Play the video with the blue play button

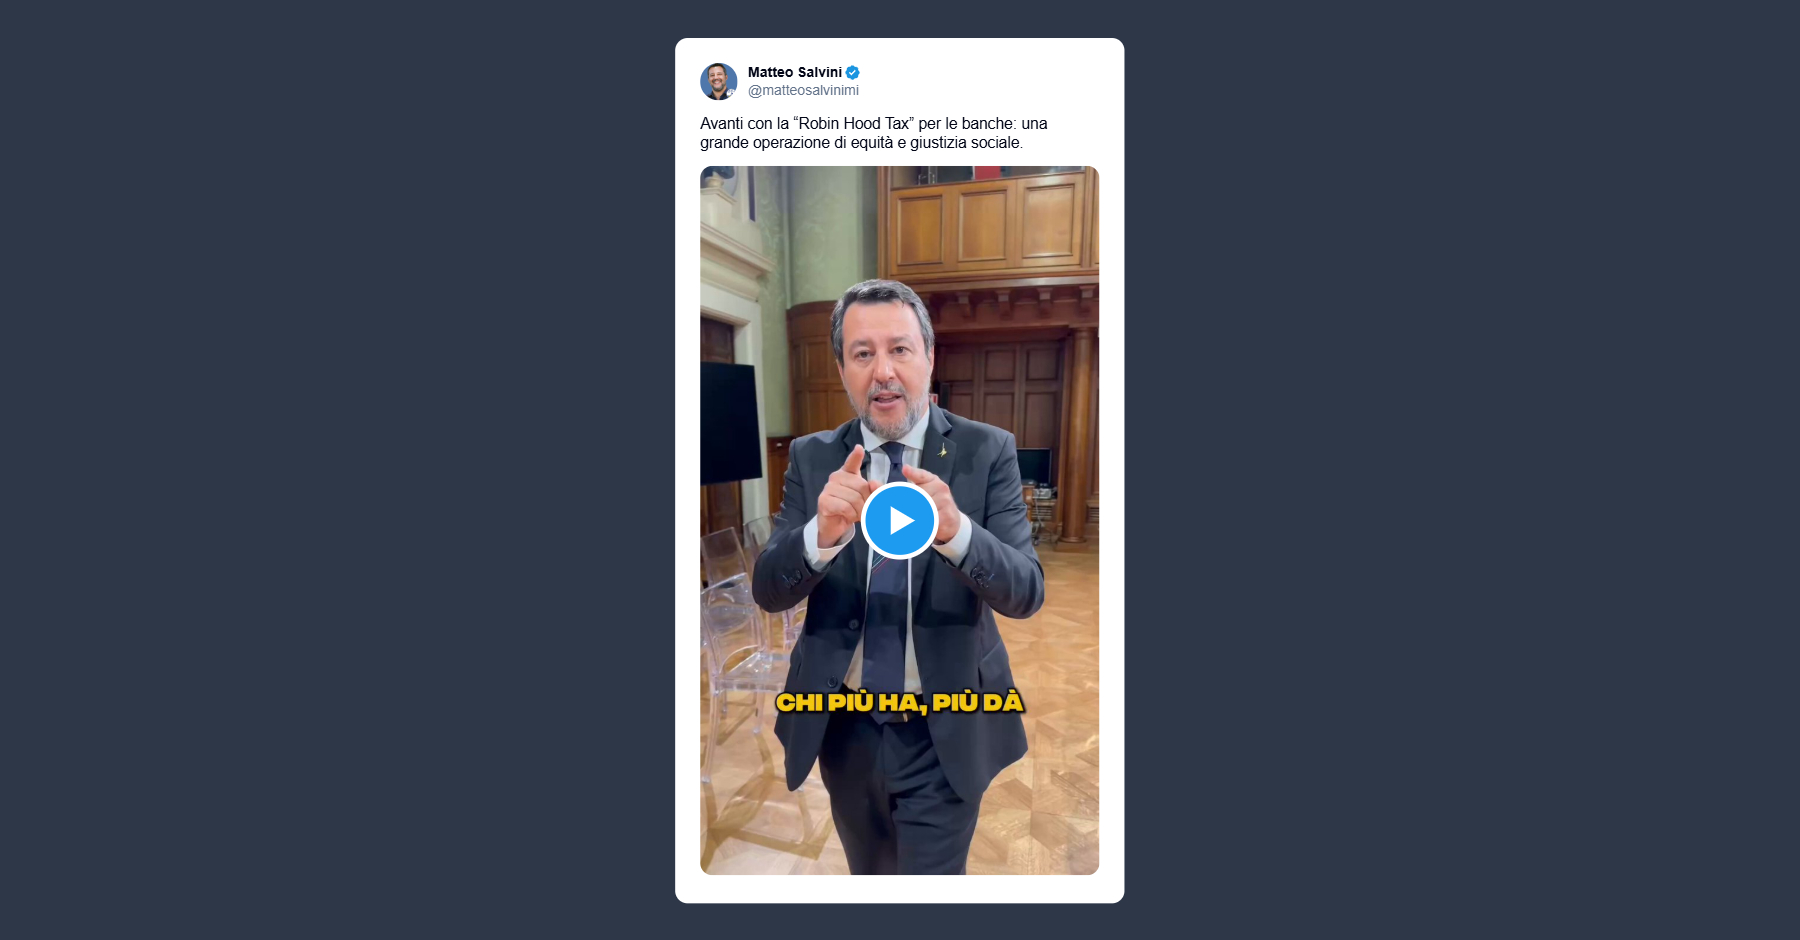(899, 520)
